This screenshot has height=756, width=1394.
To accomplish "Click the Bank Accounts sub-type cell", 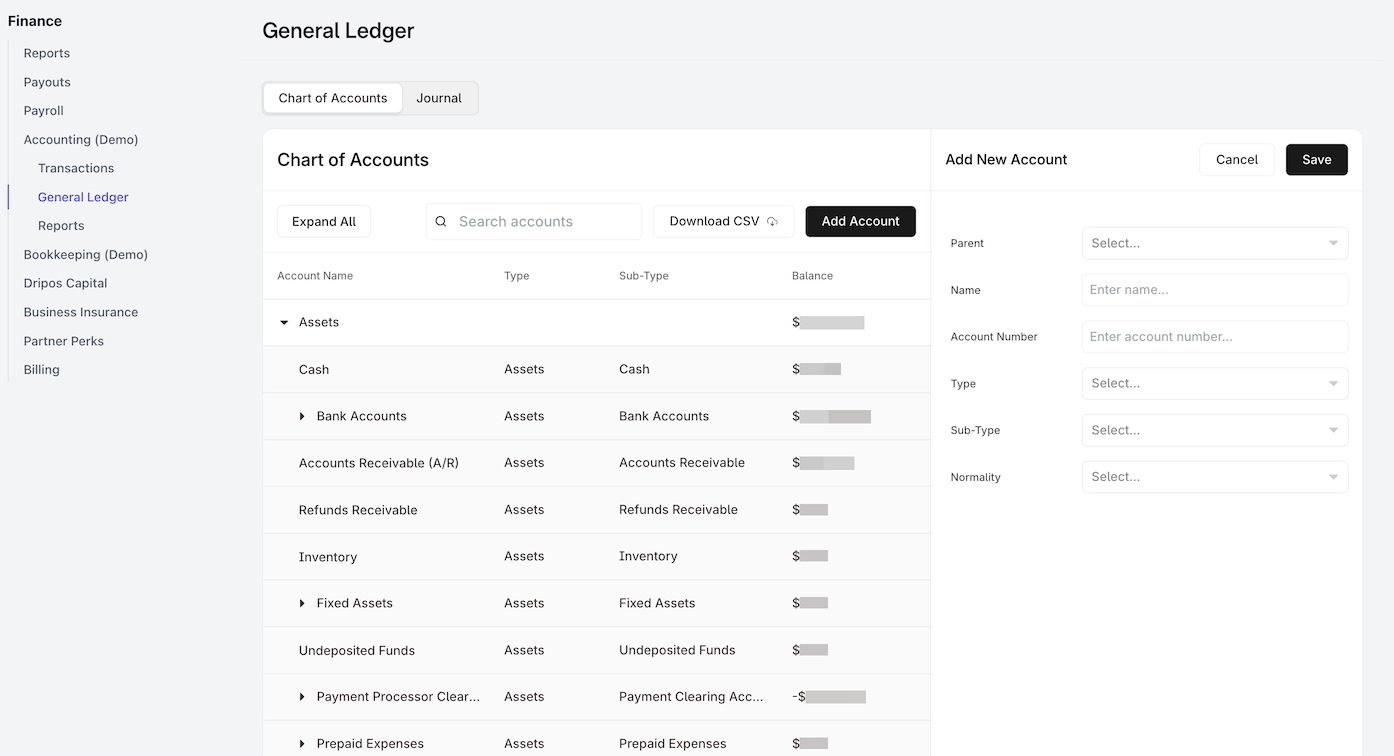I will pos(664,416).
